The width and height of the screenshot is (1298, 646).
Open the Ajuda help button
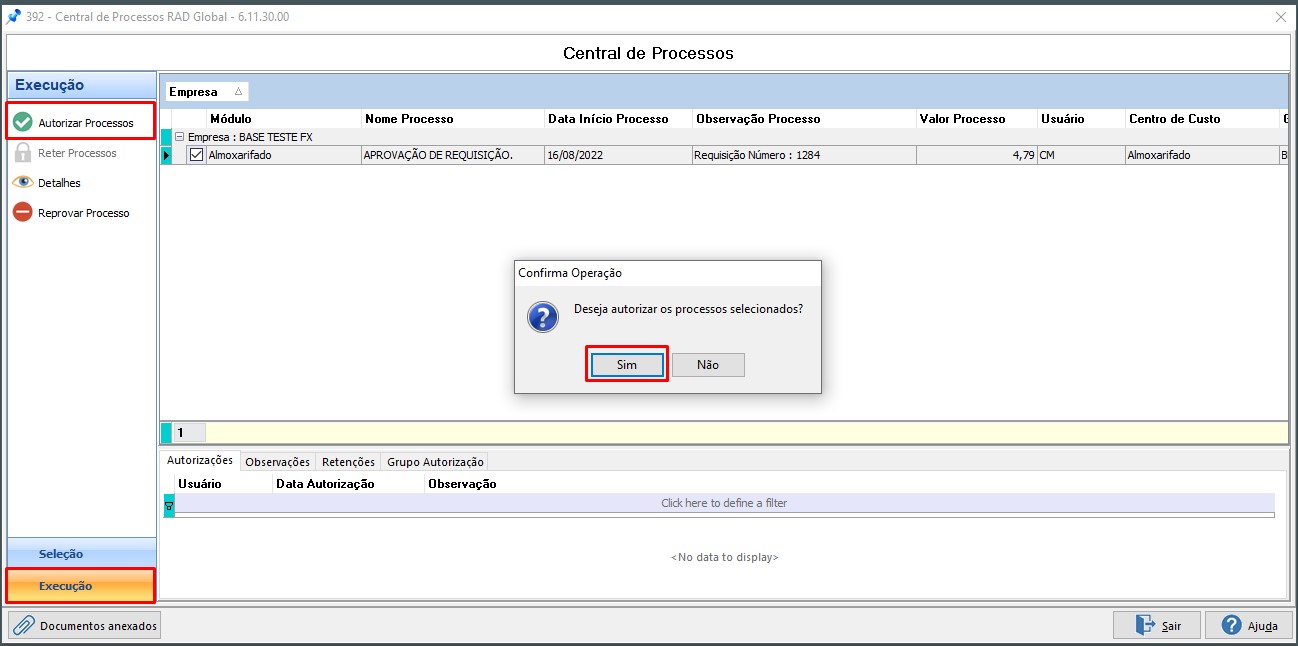point(1248,626)
